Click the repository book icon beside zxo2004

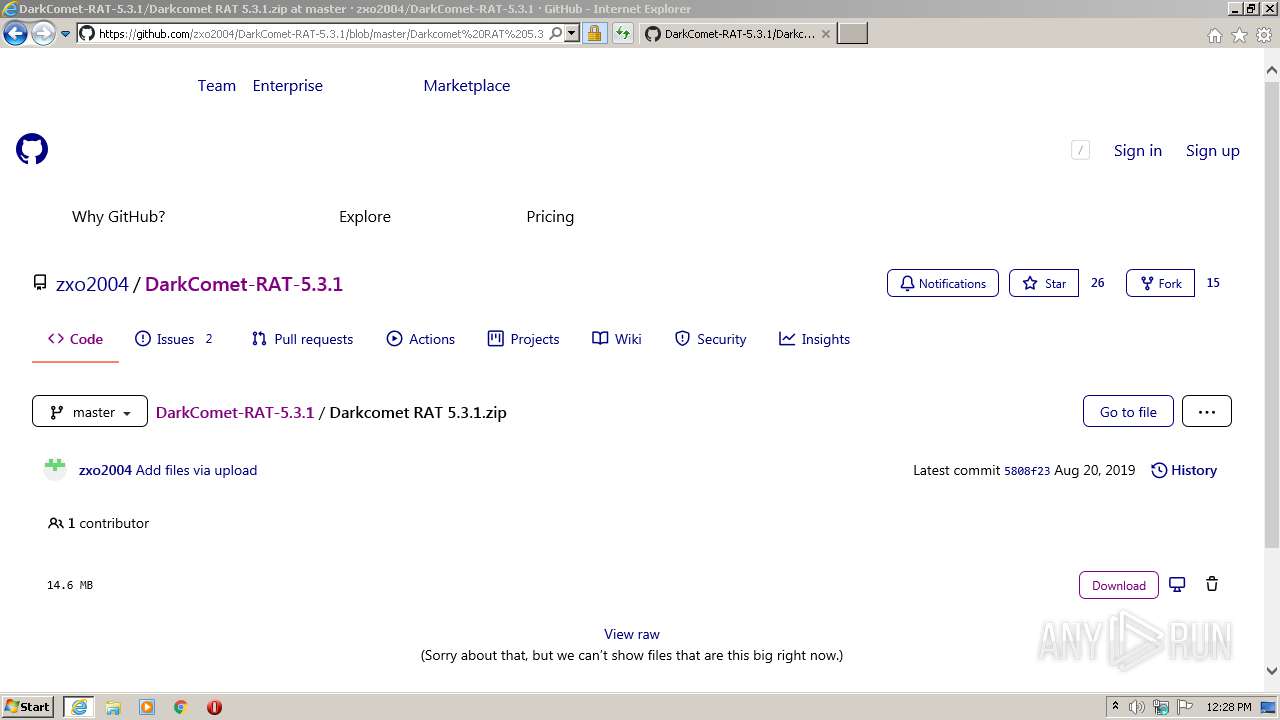(x=40, y=283)
